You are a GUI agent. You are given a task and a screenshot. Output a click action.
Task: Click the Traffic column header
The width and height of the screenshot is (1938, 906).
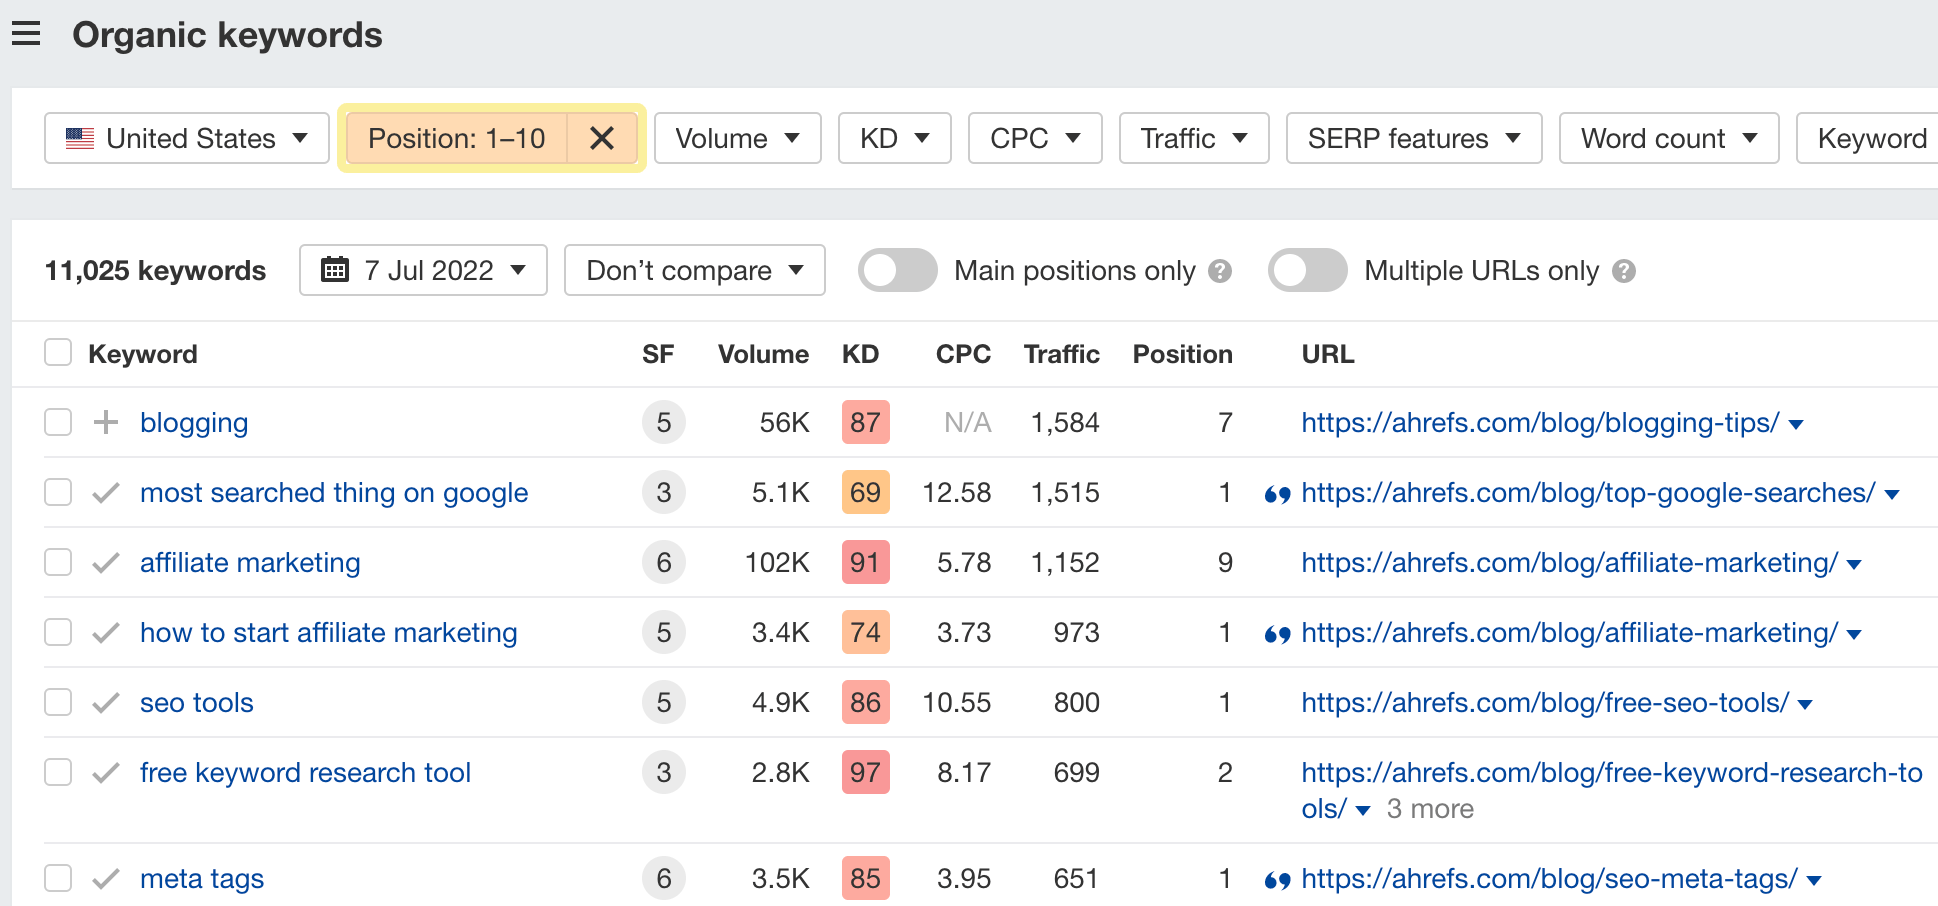[1061, 353]
